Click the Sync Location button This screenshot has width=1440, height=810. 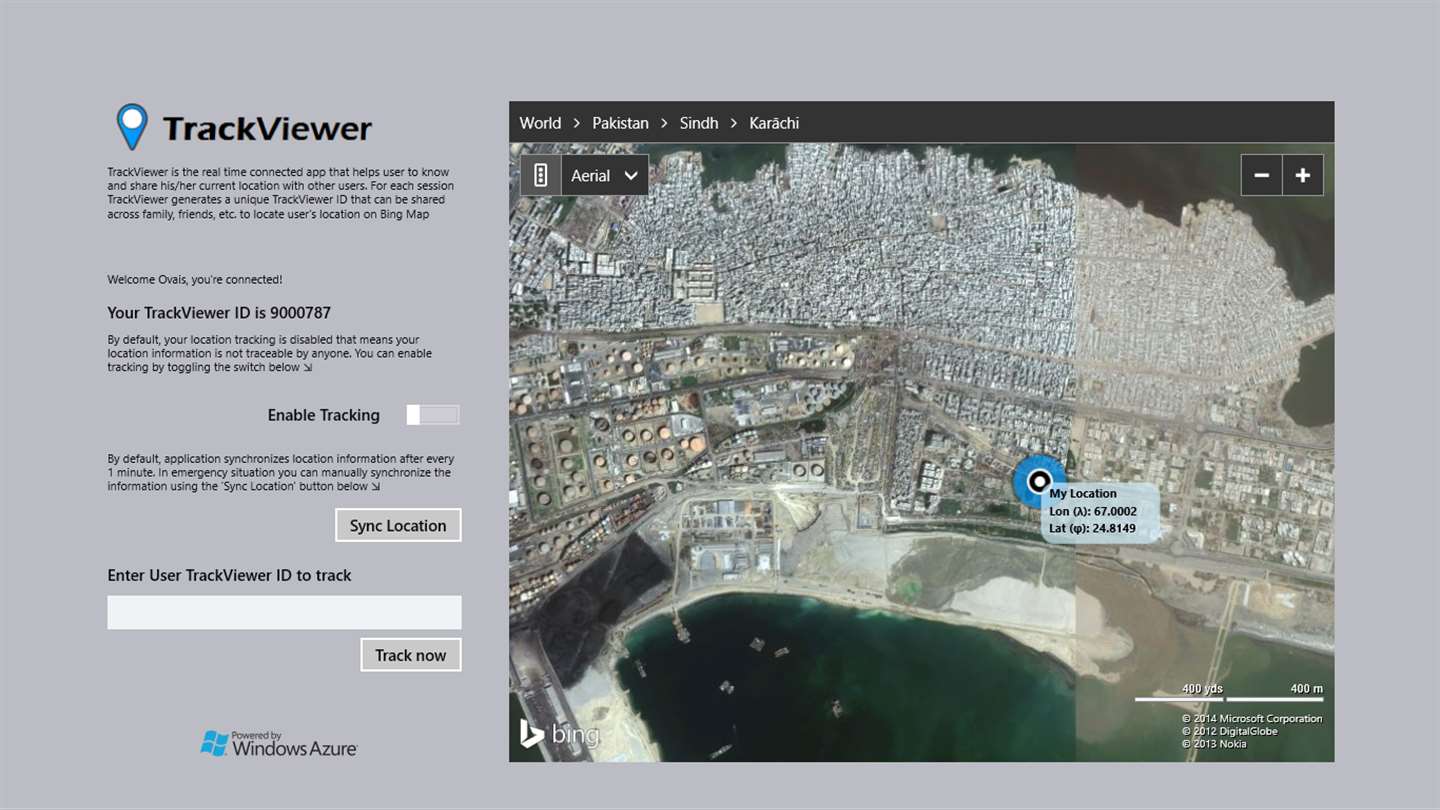[398, 525]
